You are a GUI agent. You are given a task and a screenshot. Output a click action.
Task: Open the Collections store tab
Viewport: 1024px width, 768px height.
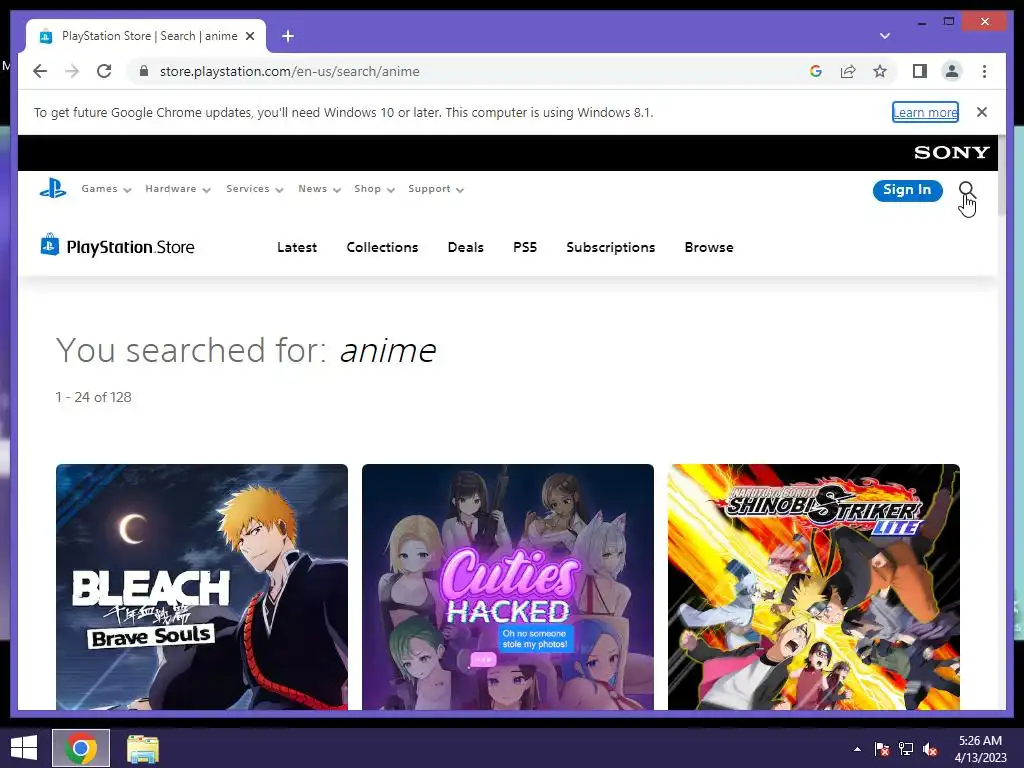(x=382, y=248)
